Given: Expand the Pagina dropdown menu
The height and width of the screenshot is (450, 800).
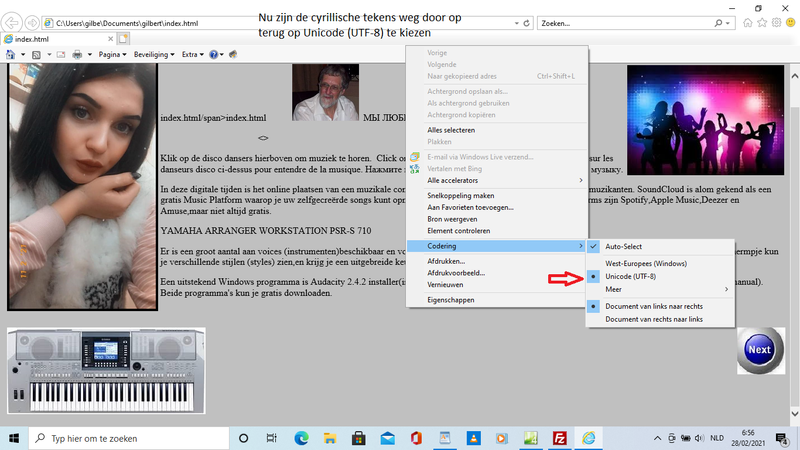Looking at the screenshot, I should tap(114, 54).
